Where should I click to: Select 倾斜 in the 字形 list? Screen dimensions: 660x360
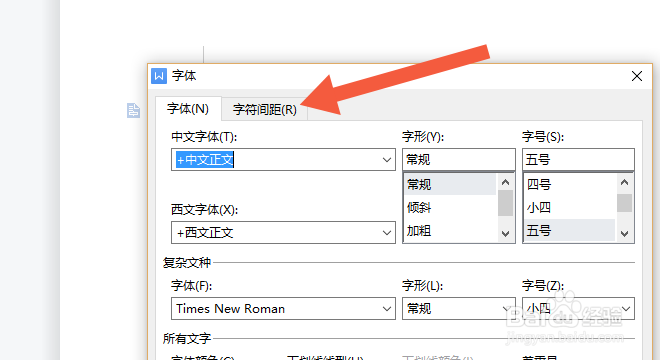(450, 207)
